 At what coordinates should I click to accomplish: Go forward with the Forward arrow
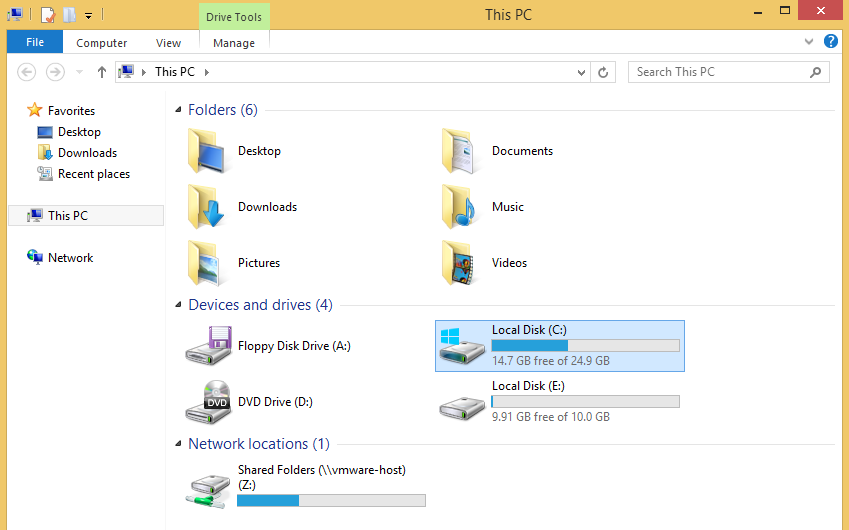[x=55, y=71]
